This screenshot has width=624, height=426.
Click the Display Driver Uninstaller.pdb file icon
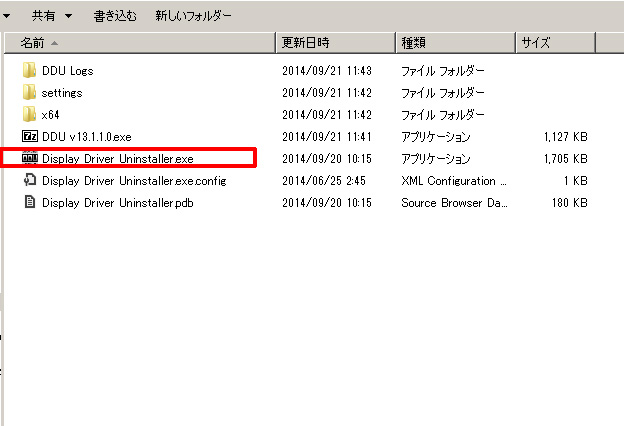pos(30,202)
